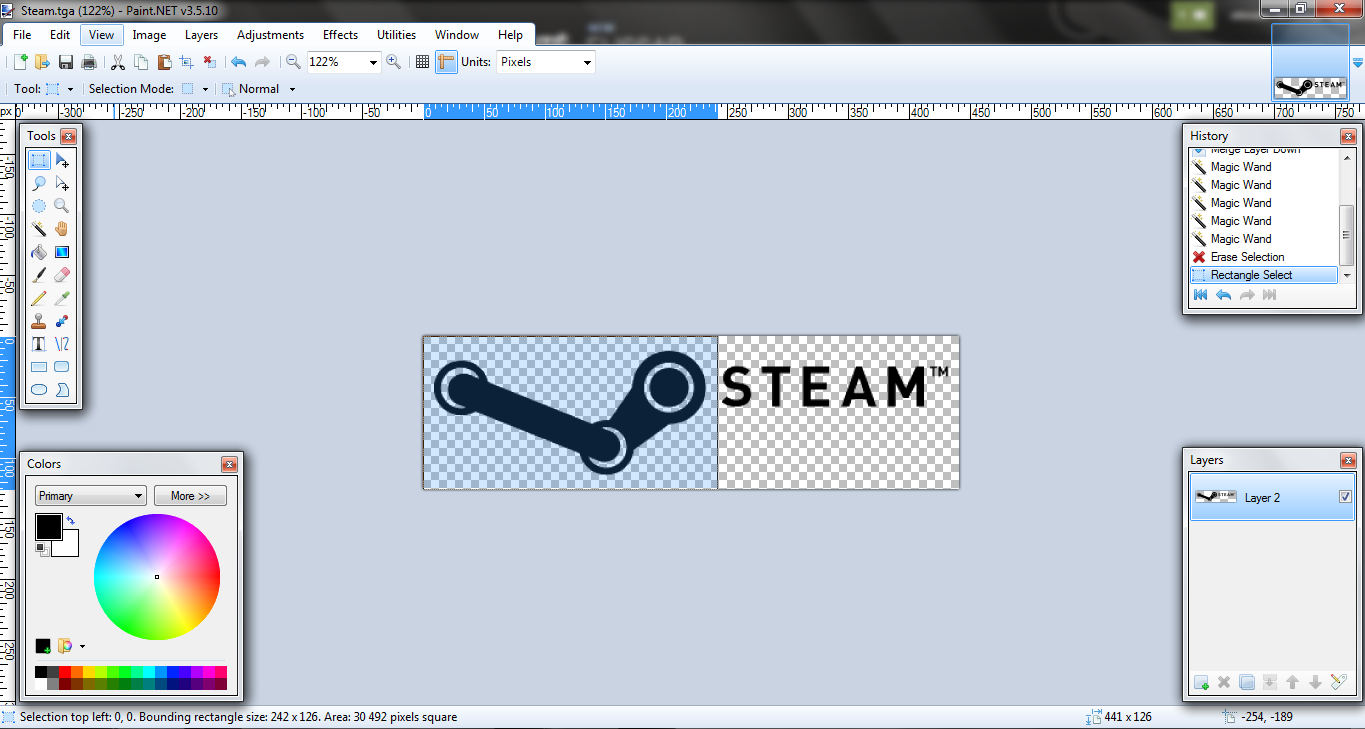The image size is (1365, 729).
Task: Select the Rectangle Select tool in Tools panel
Action: [x=39, y=160]
